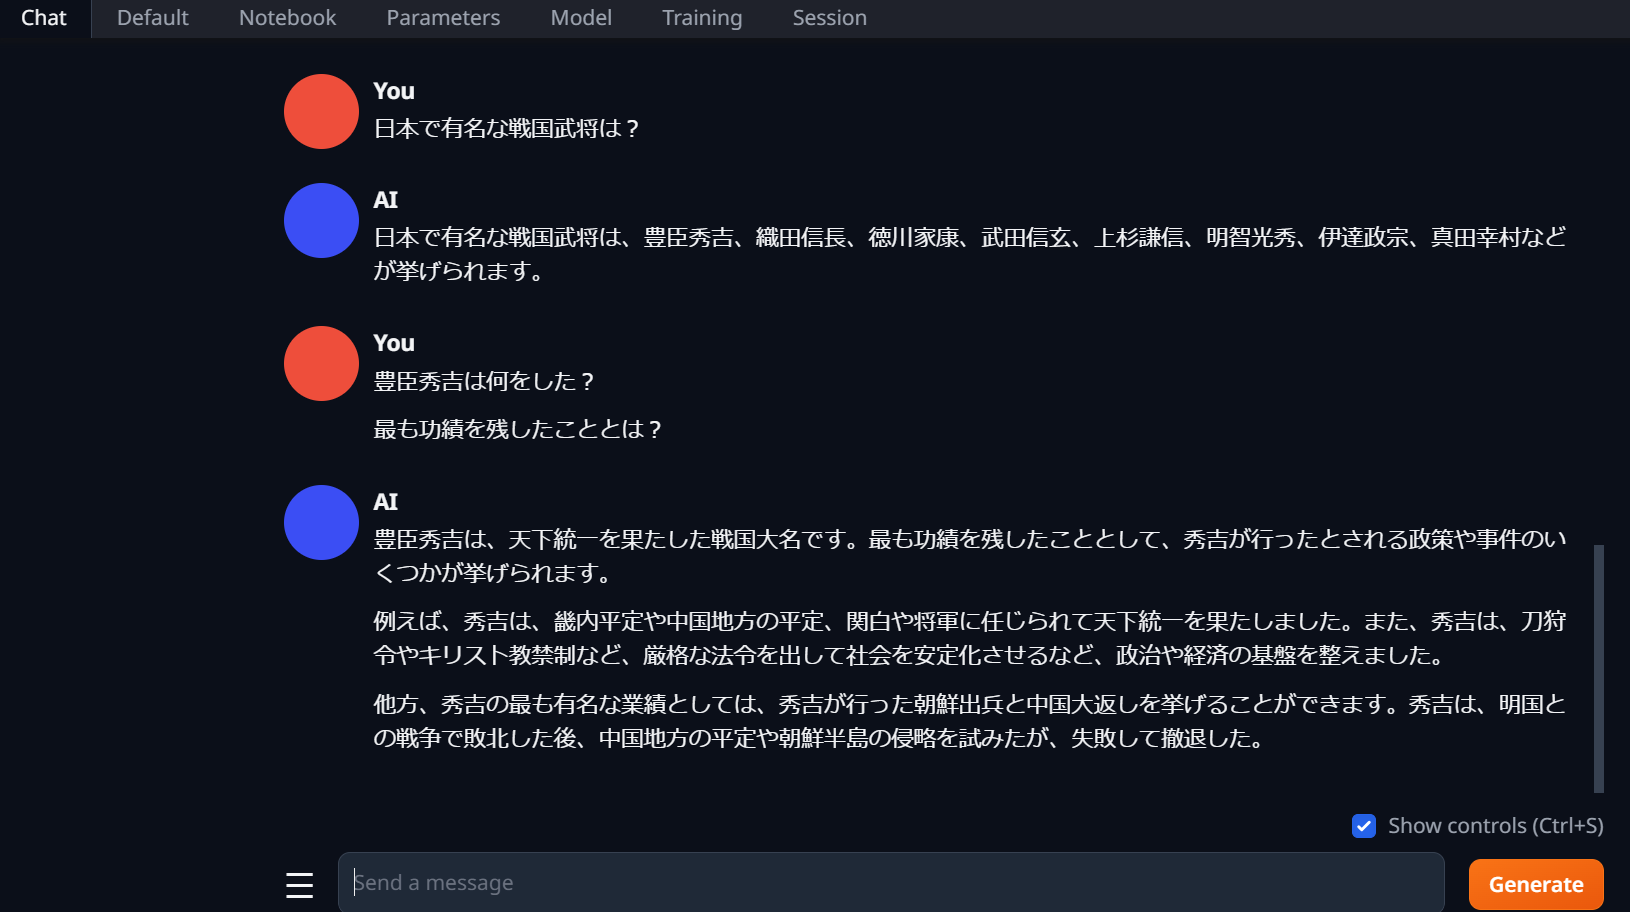
Task: Focus the Send a message input field
Action: tap(891, 882)
